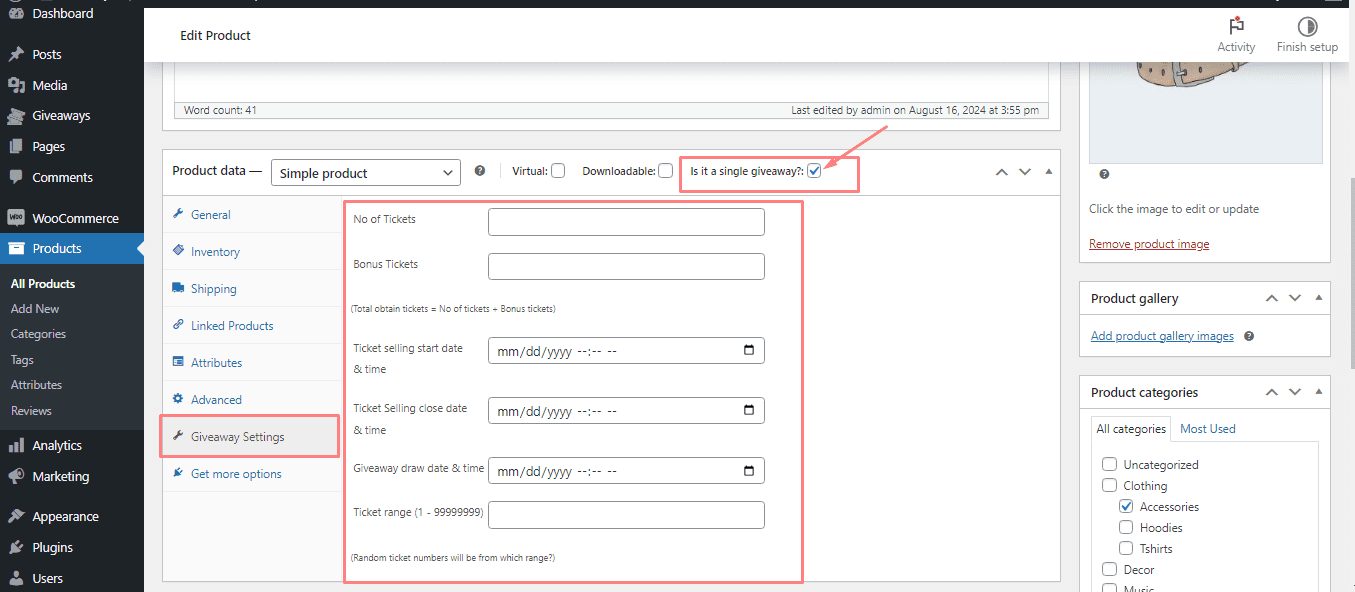Open the Advanced product data tab
Image resolution: width=1355 pixels, height=592 pixels.
(252, 399)
